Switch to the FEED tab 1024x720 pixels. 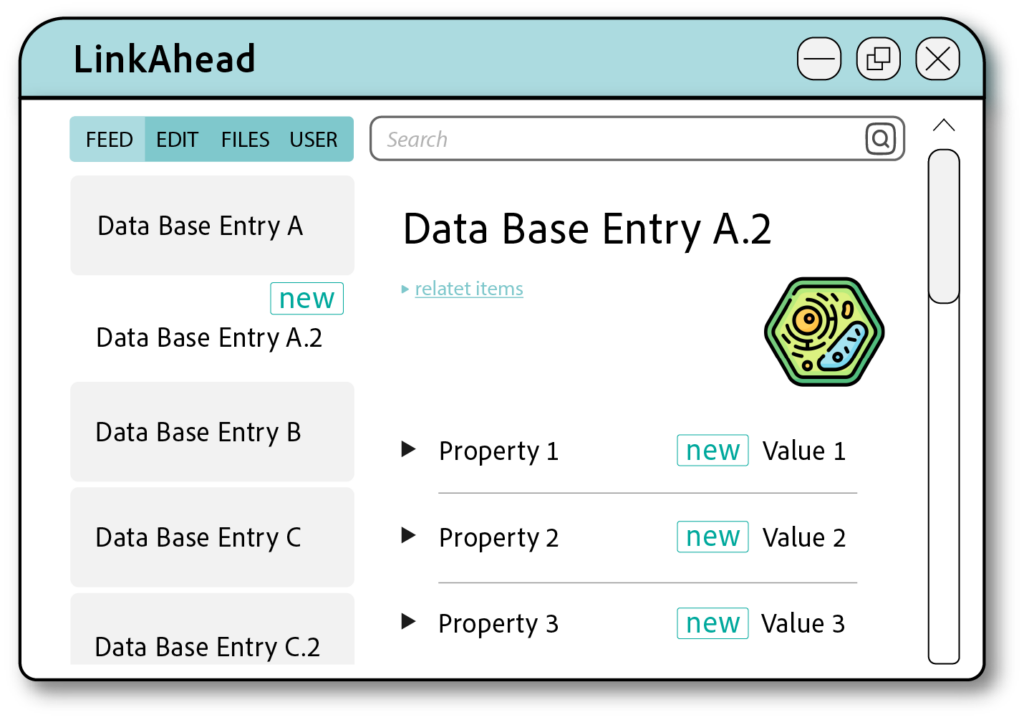pyautogui.click(x=109, y=140)
